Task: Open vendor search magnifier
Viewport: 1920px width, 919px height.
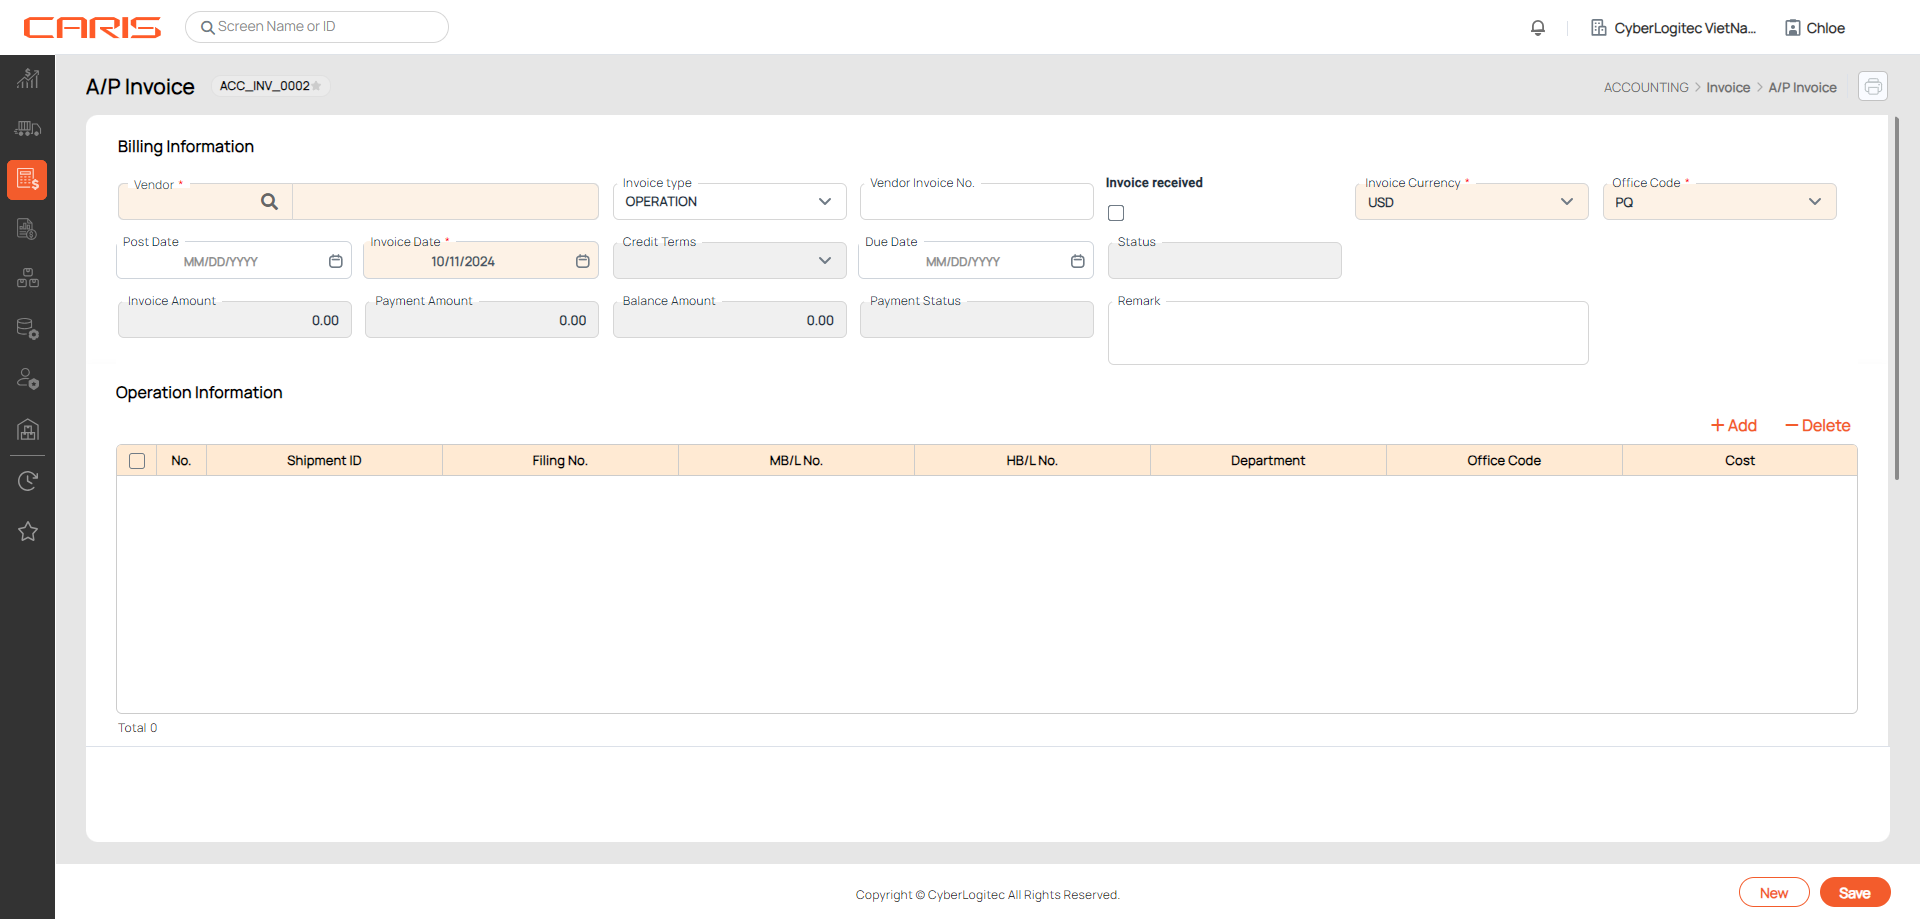Action: click(x=269, y=202)
